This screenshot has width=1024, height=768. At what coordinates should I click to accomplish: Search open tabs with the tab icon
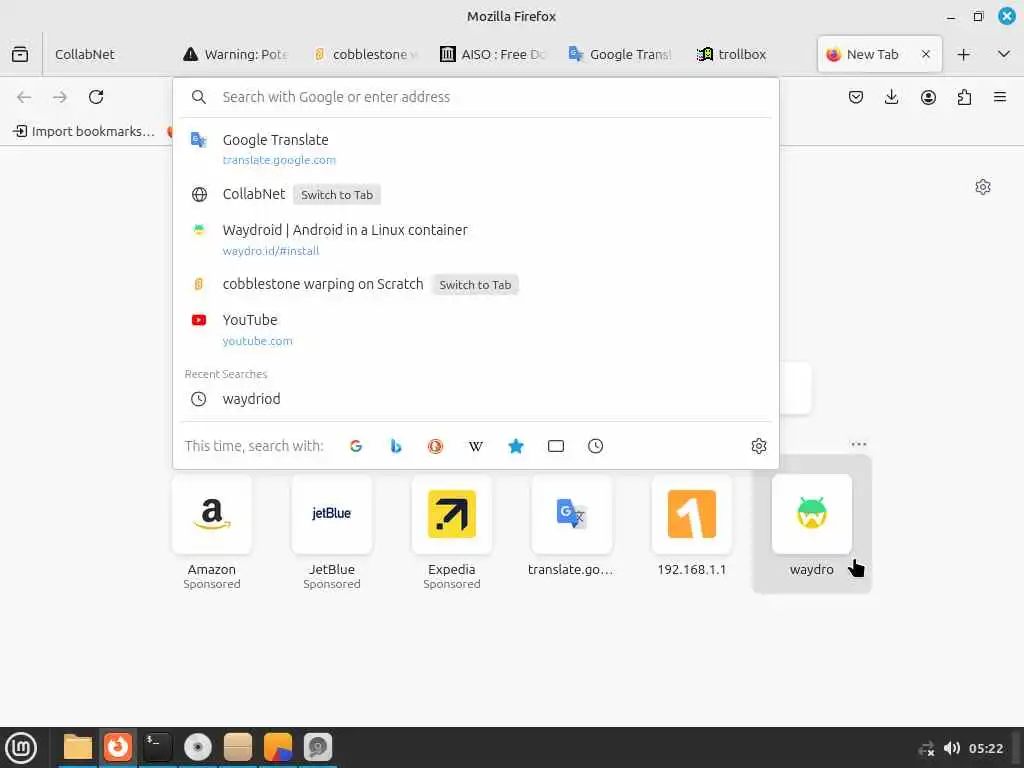click(556, 446)
